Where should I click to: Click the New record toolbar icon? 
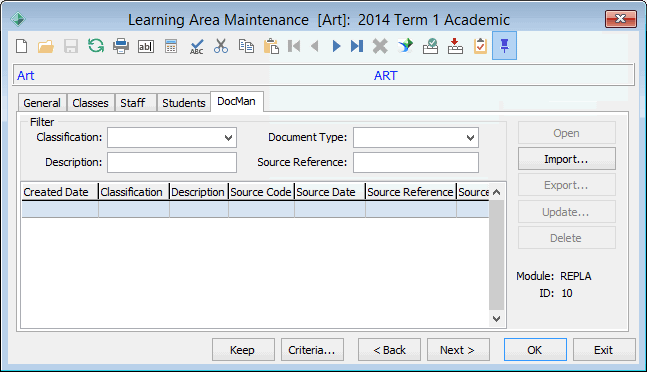[21, 46]
